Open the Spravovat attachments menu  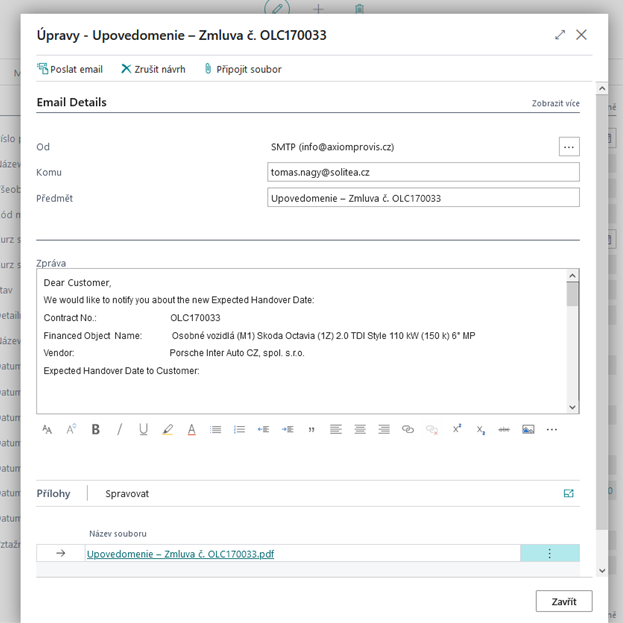127,493
